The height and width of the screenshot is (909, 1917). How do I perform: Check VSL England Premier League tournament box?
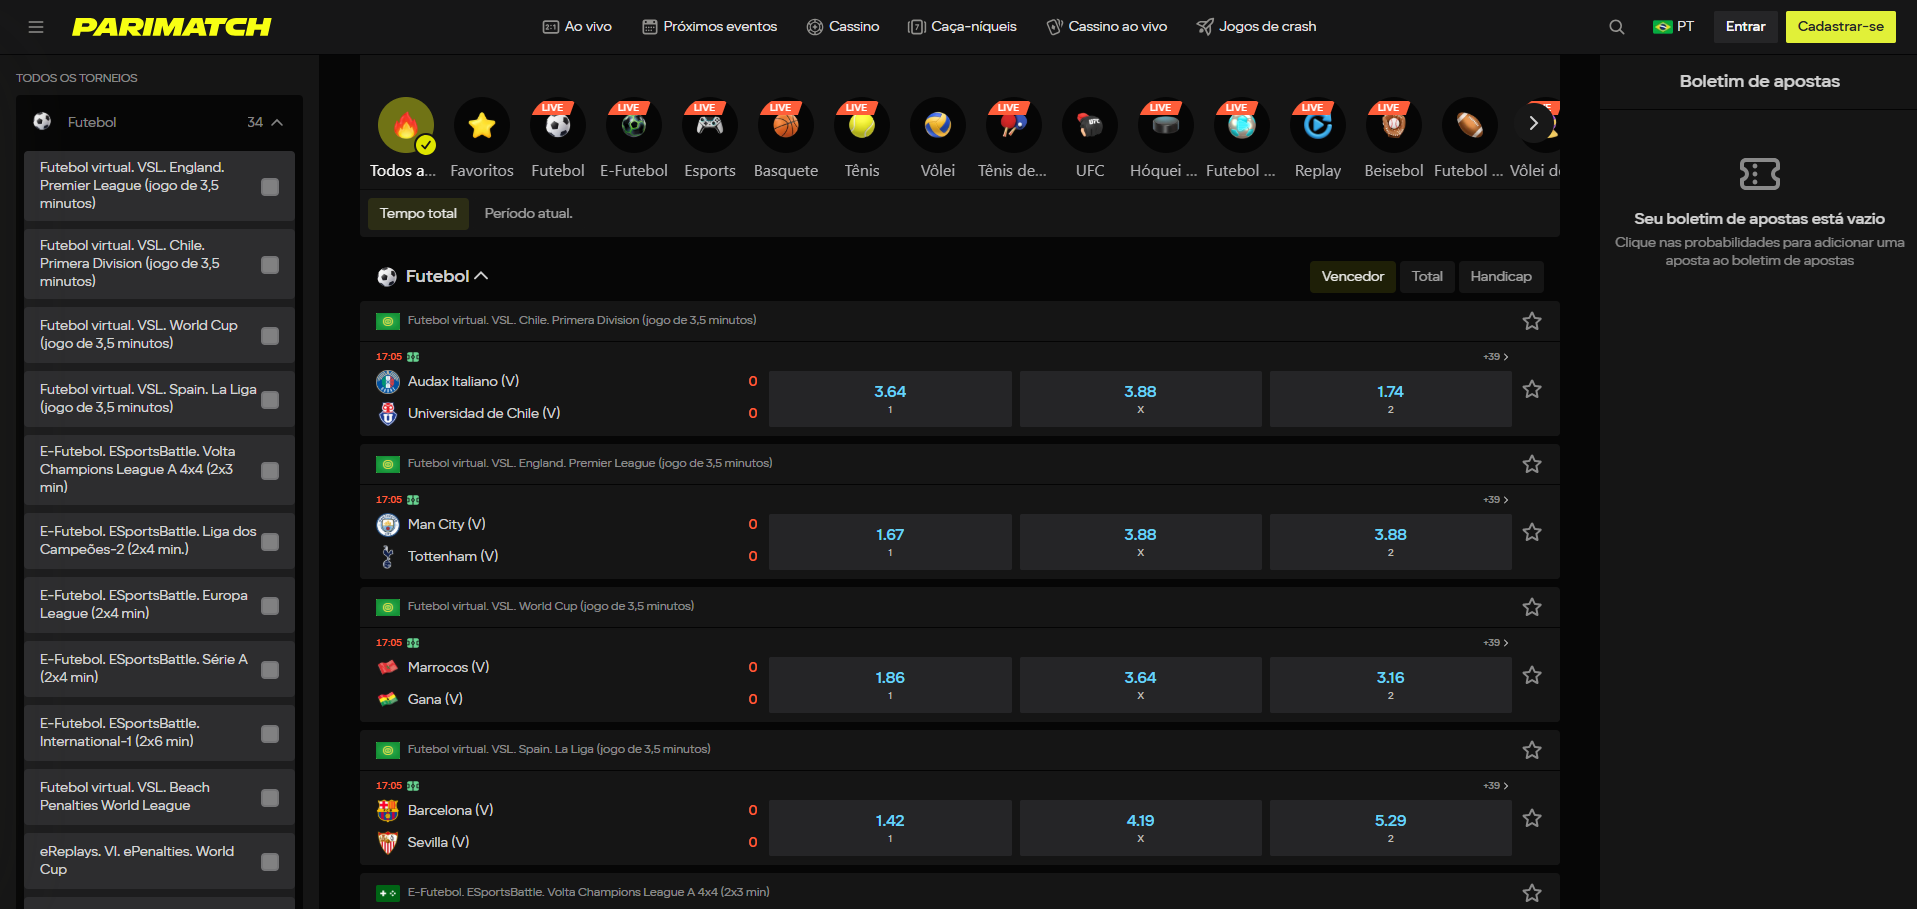(x=270, y=187)
